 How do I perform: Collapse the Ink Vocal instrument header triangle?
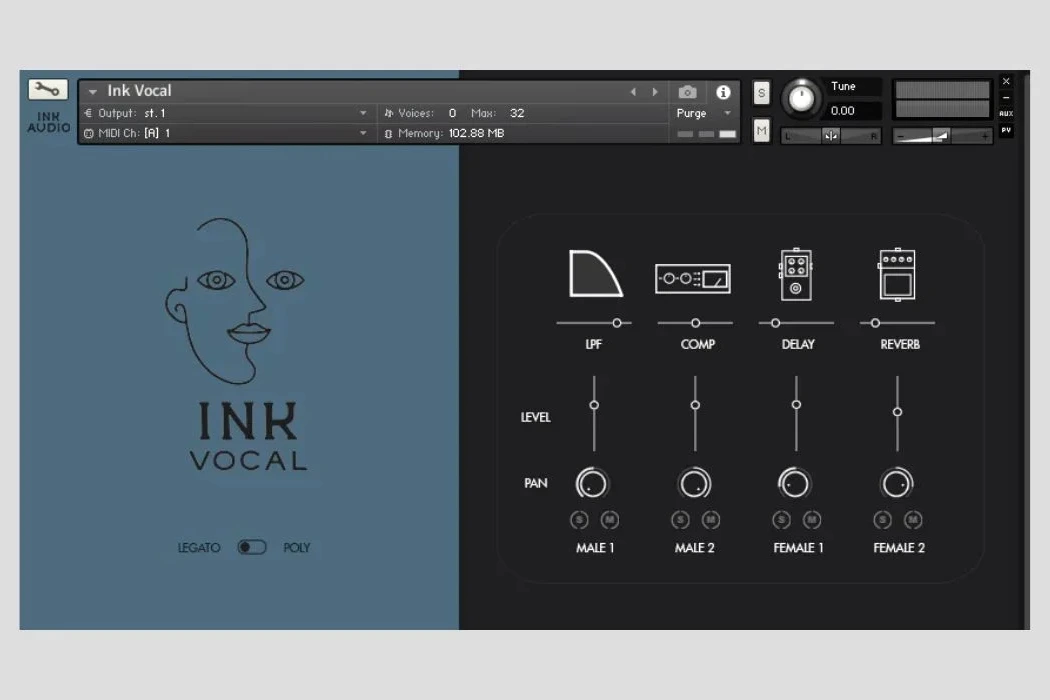[x=92, y=91]
